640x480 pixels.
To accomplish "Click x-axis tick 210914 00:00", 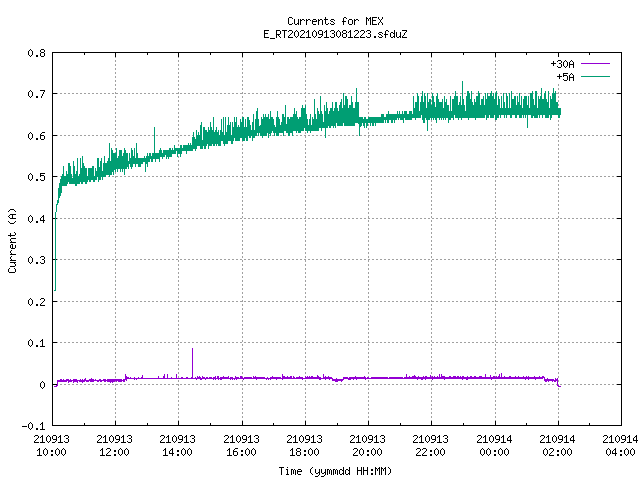I will coord(494,446).
